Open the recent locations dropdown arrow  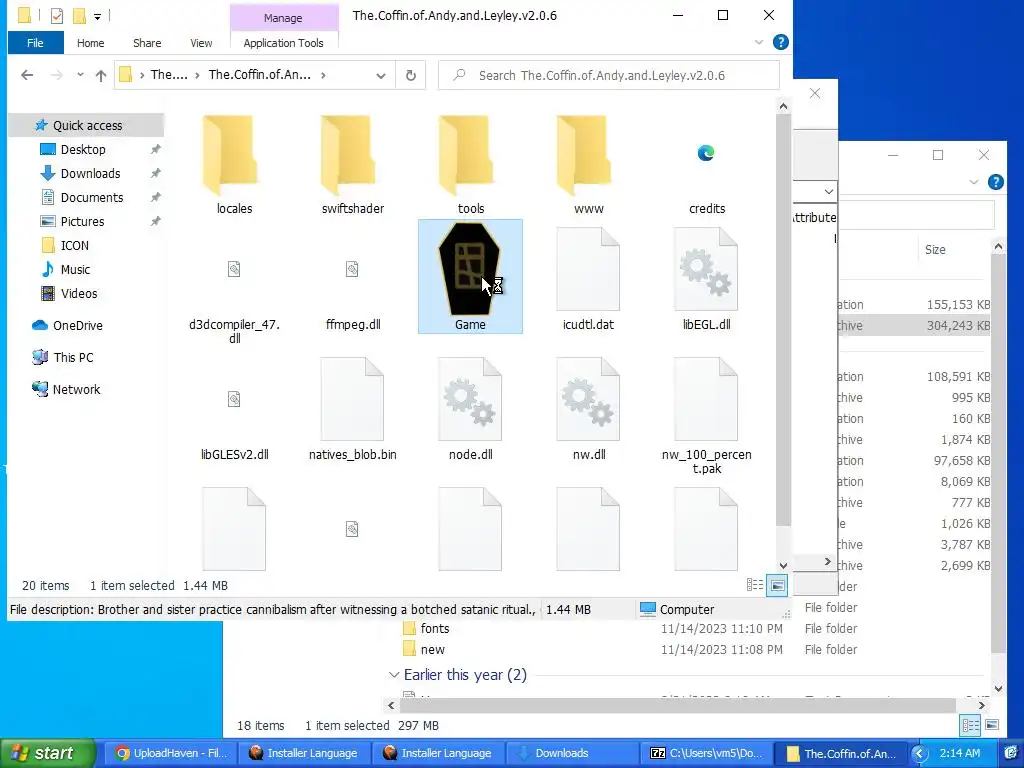click(x=80, y=75)
